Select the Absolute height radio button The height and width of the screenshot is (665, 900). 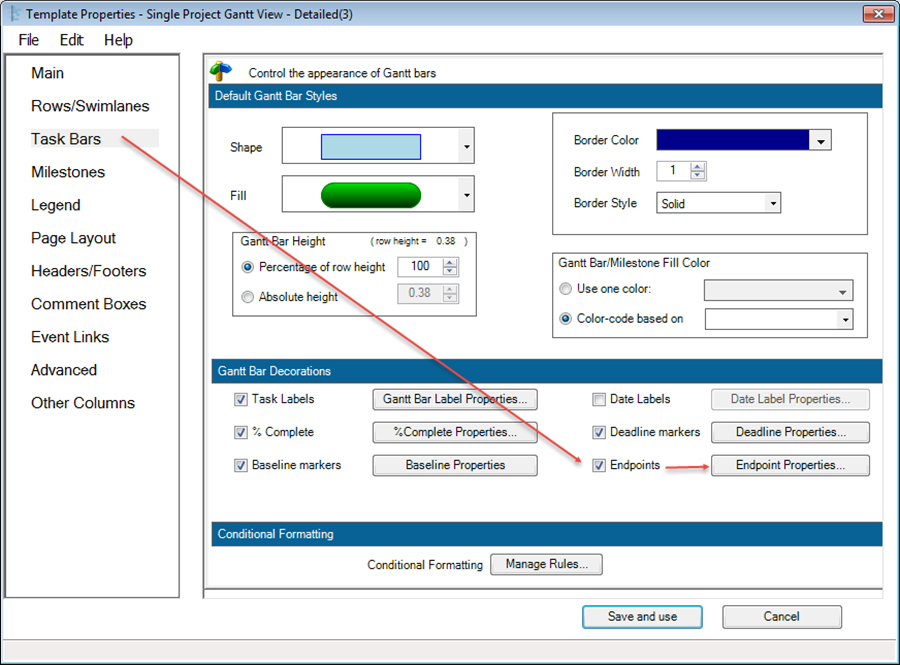click(x=248, y=297)
